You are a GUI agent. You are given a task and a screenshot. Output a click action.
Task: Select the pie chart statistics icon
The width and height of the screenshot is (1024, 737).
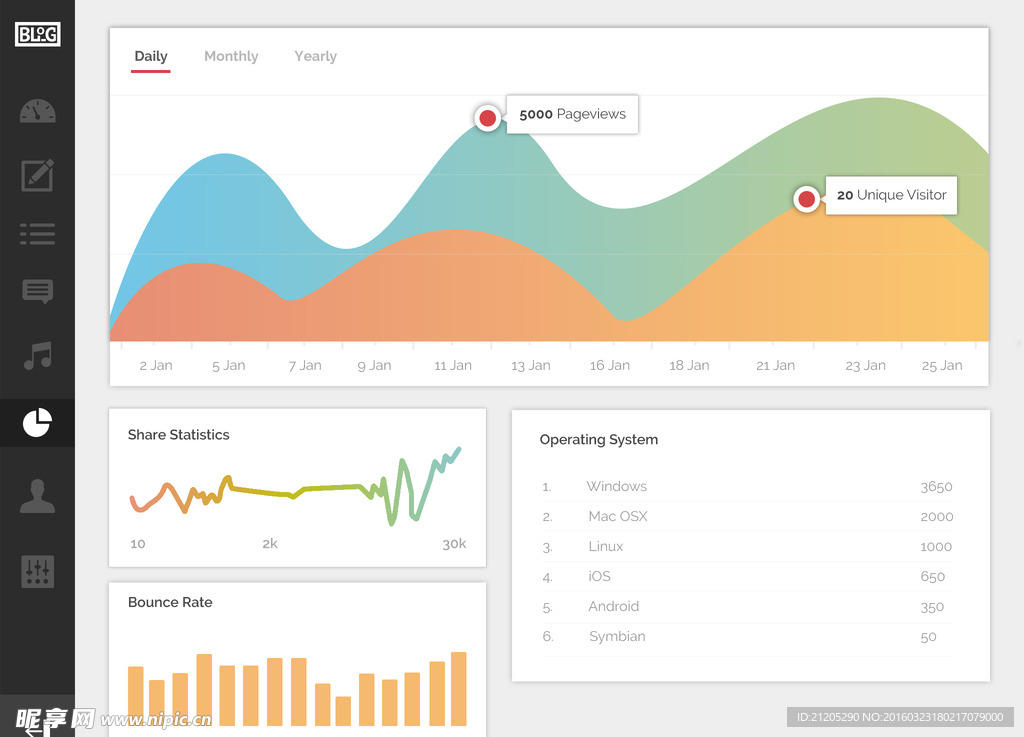[x=37, y=422]
